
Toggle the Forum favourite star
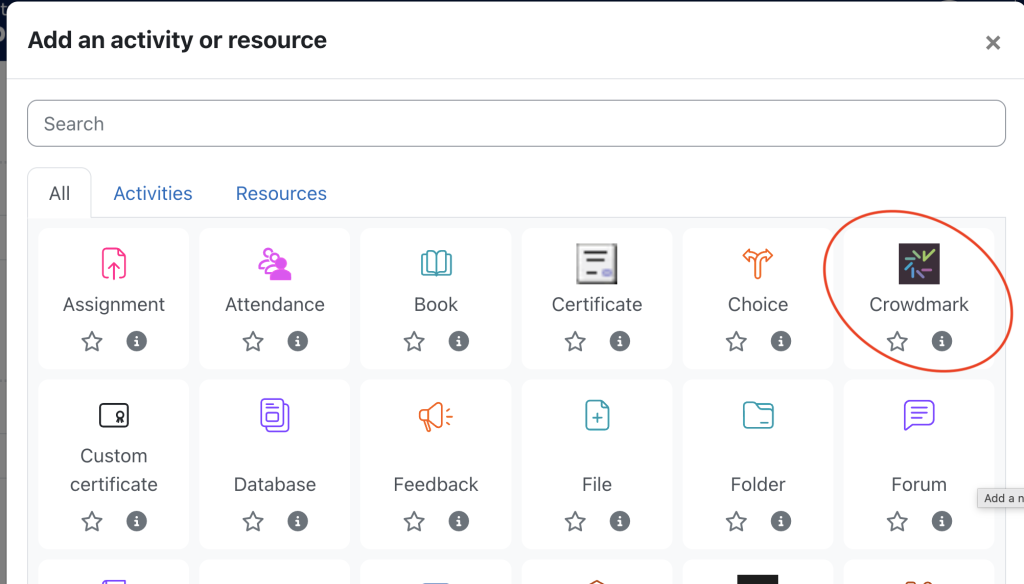click(897, 521)
